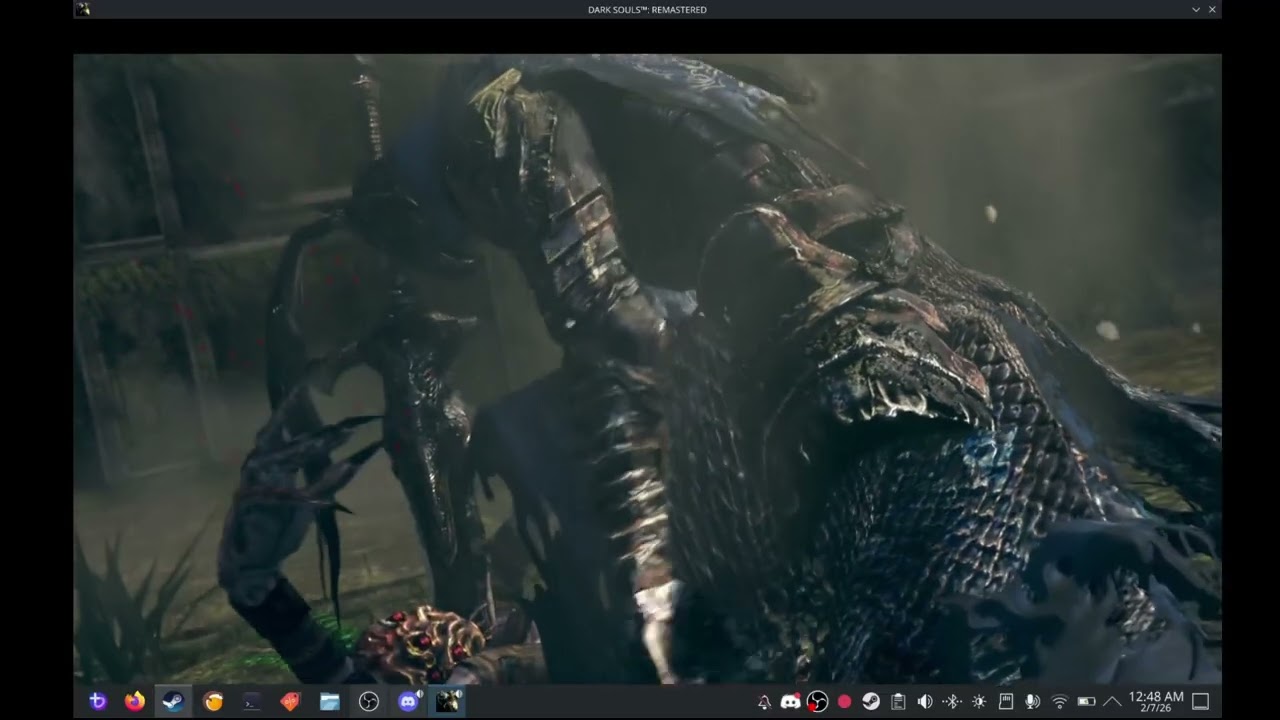1280x720 pixels.
Task: Open the Konsole terminal from taskbar
Action: pos(252,702)
